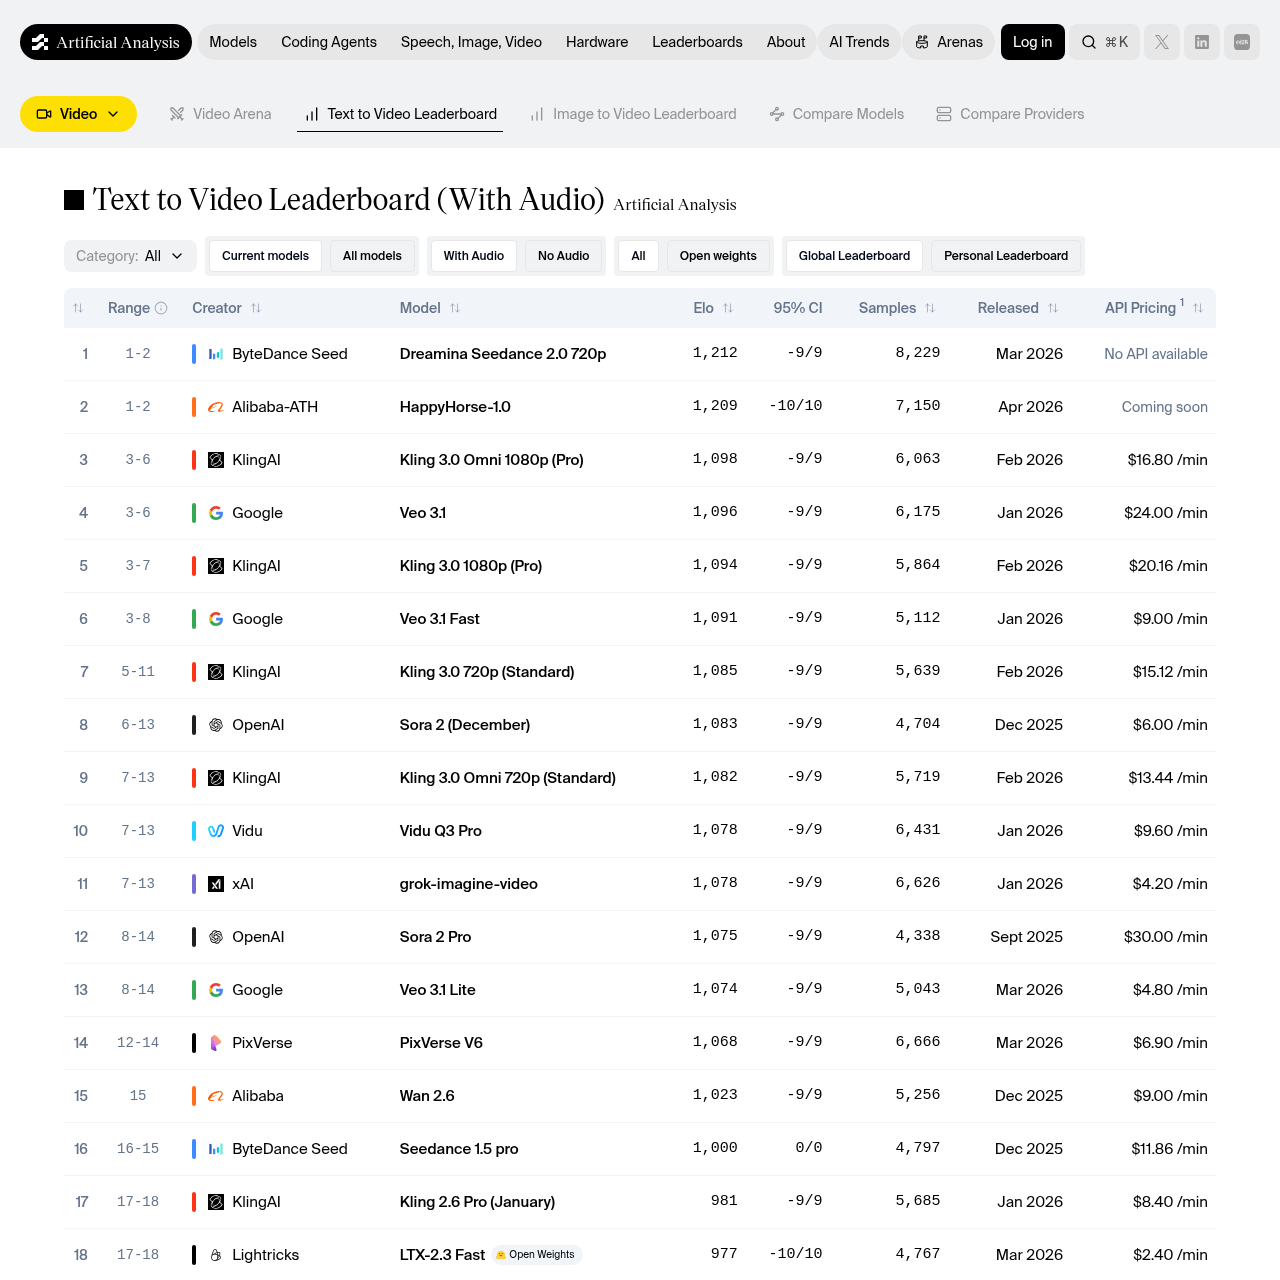This screenshot has width=1280, height=1280.
Task: Sort by the rank column arrows
Action: [x=78, y=308]
